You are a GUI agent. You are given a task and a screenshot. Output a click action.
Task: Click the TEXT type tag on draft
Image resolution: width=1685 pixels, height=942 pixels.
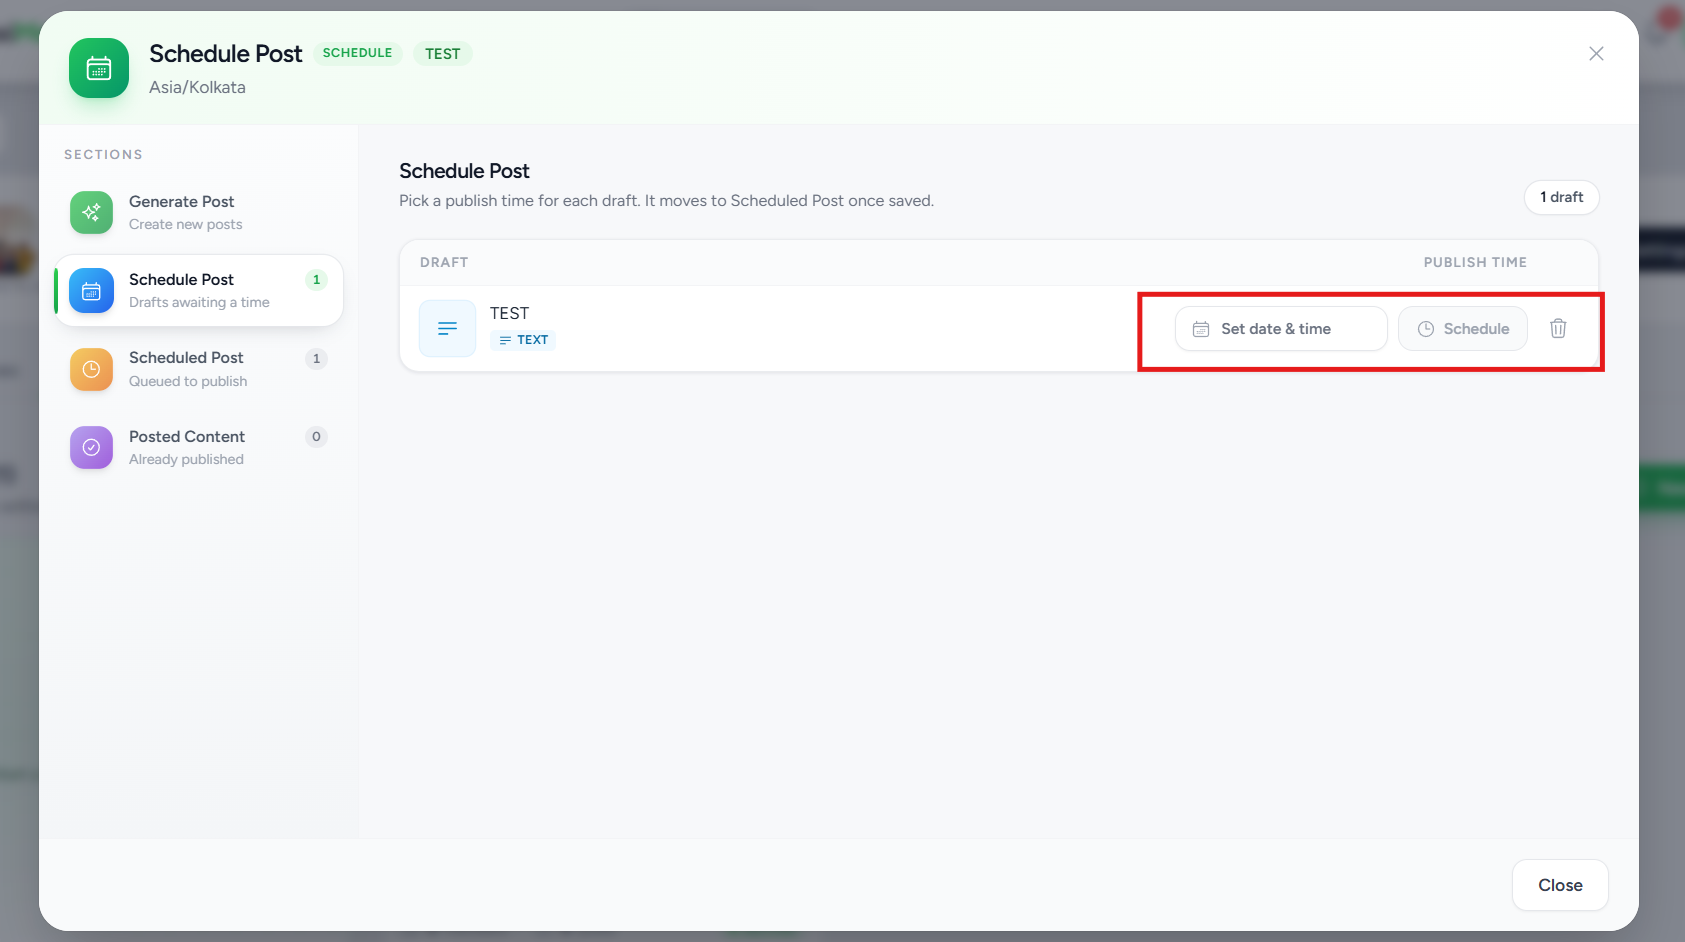523,340
